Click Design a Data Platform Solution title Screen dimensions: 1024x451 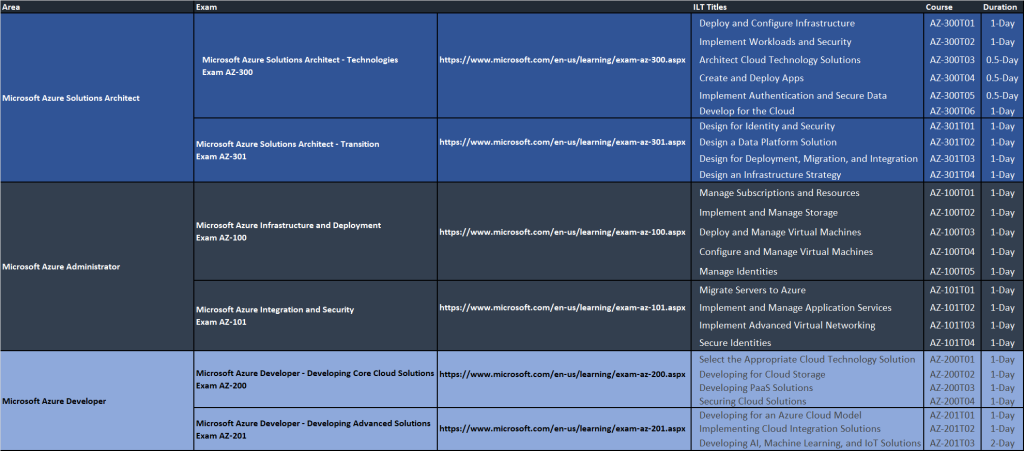[767, 142]
